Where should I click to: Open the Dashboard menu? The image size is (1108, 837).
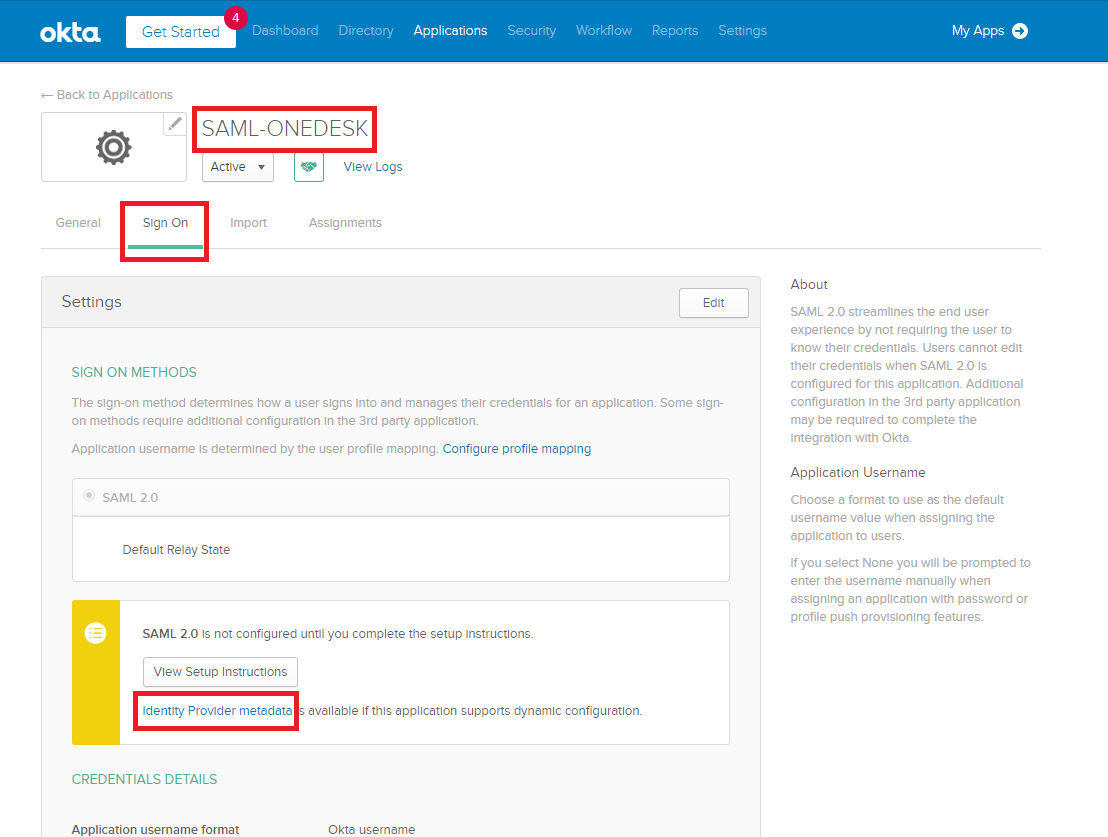pyautogui.click(x=285, y=30)
